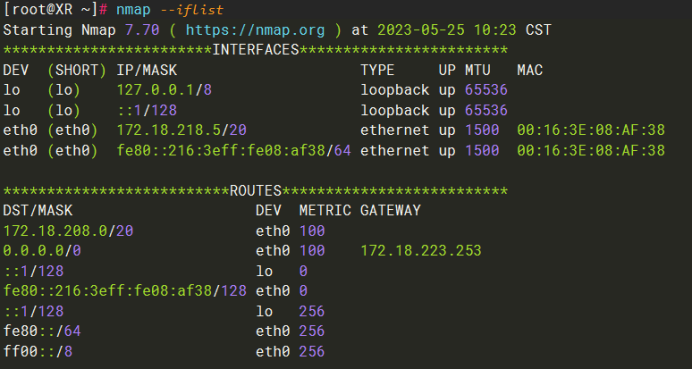
Task: Click the nmap command text
Action: coord(133,10)
